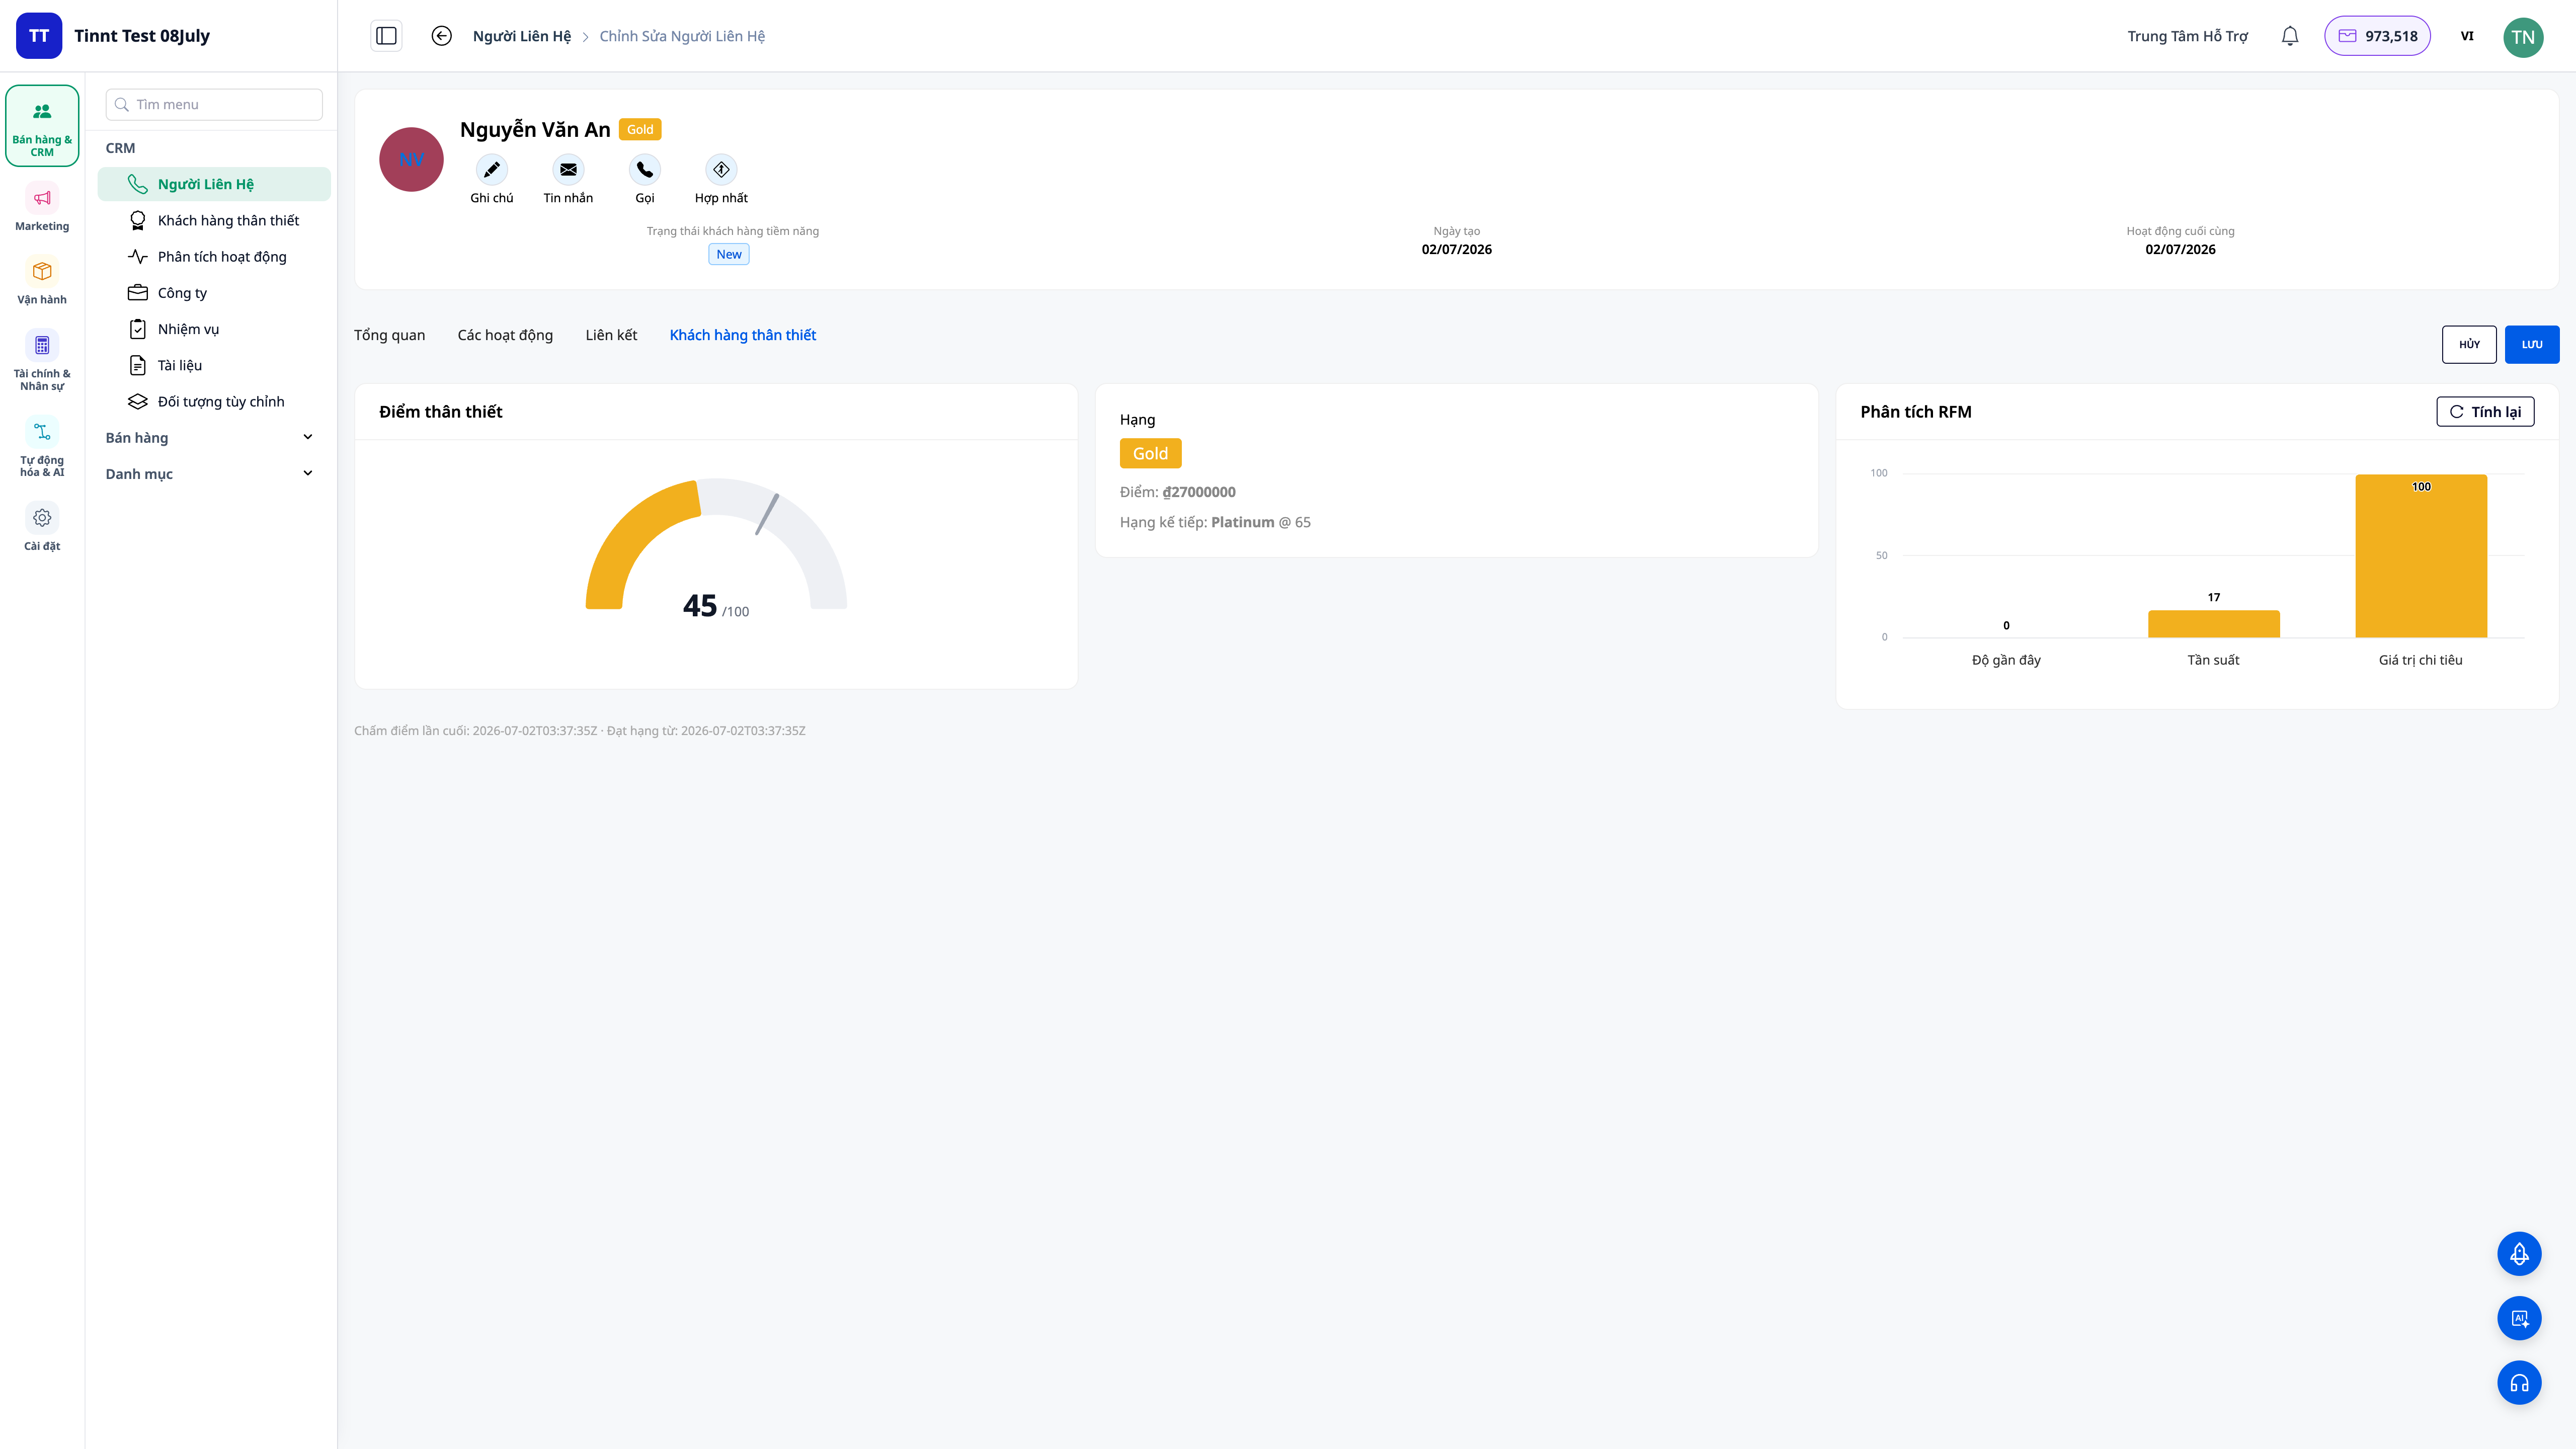Click the loyalty score gauge
This screenshot has width=2576, height=1449.
point(716,545)
